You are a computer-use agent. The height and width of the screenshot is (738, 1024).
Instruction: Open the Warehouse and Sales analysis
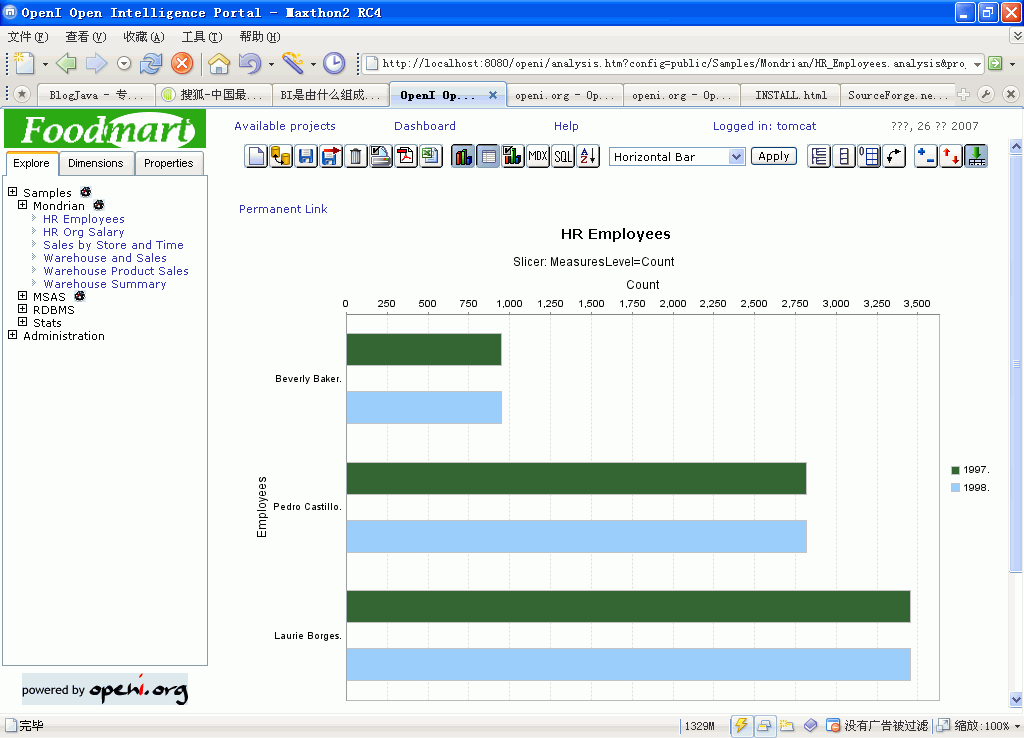(104, 258)
